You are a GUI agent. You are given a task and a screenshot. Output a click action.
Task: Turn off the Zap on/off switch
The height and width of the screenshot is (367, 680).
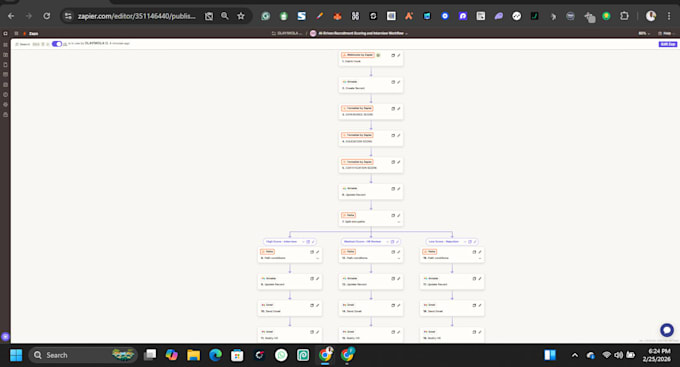click(57, 44)
